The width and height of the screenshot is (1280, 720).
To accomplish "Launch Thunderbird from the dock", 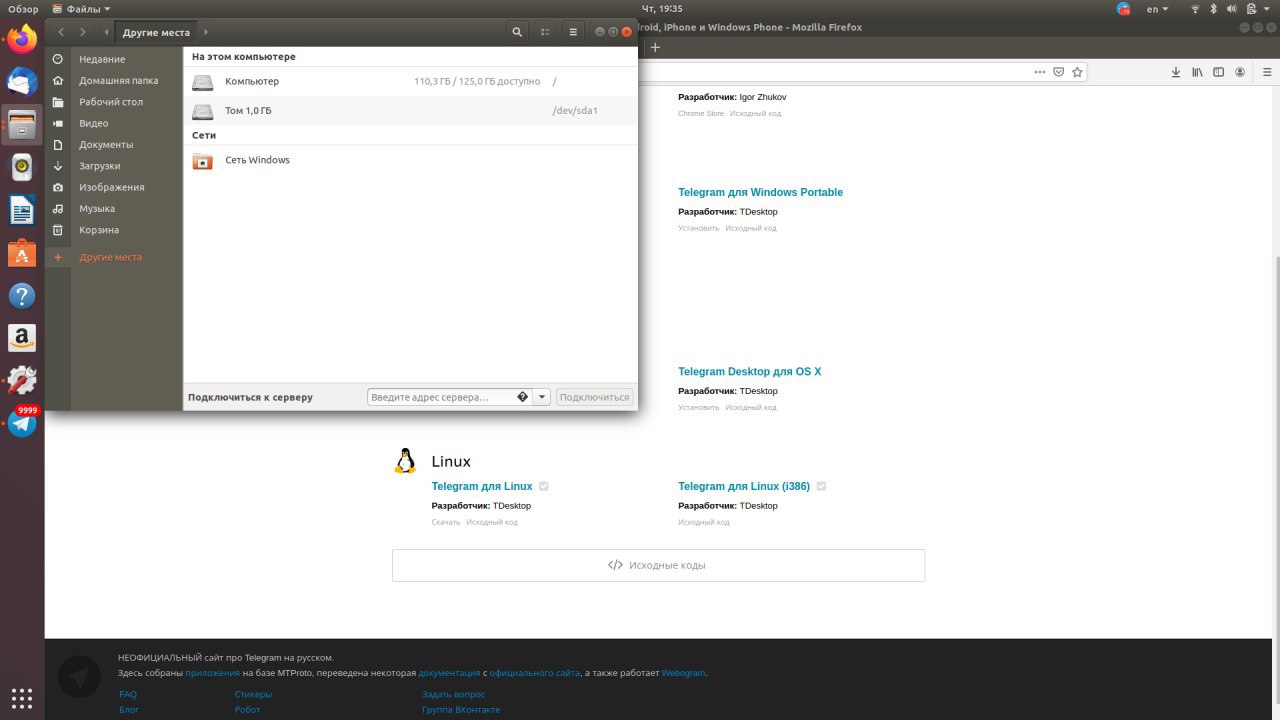I will [x=22, y=82].
